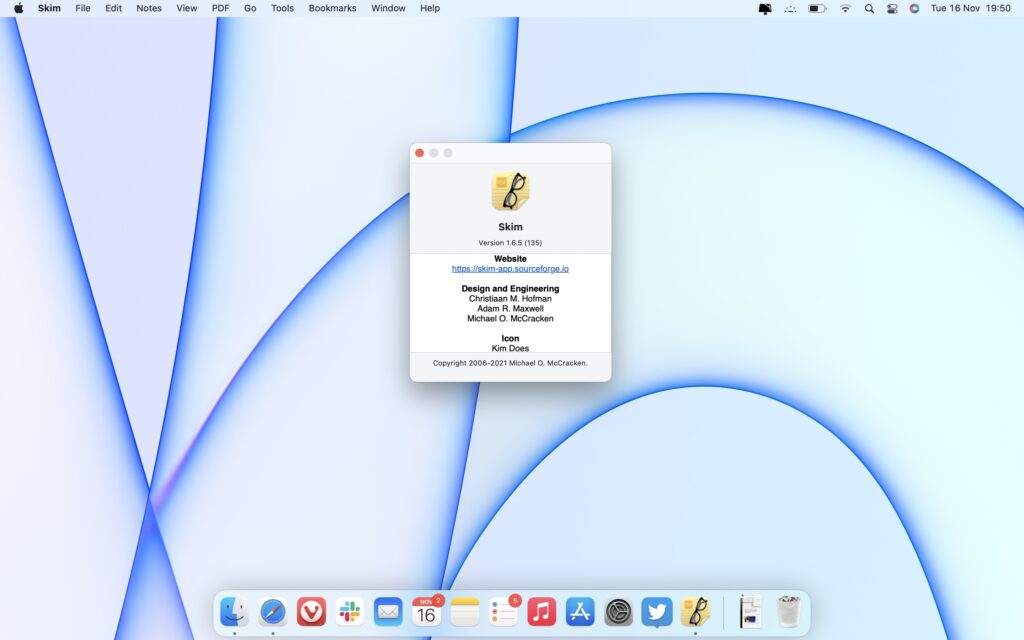Open Slack from the Dock

point(349,611)
